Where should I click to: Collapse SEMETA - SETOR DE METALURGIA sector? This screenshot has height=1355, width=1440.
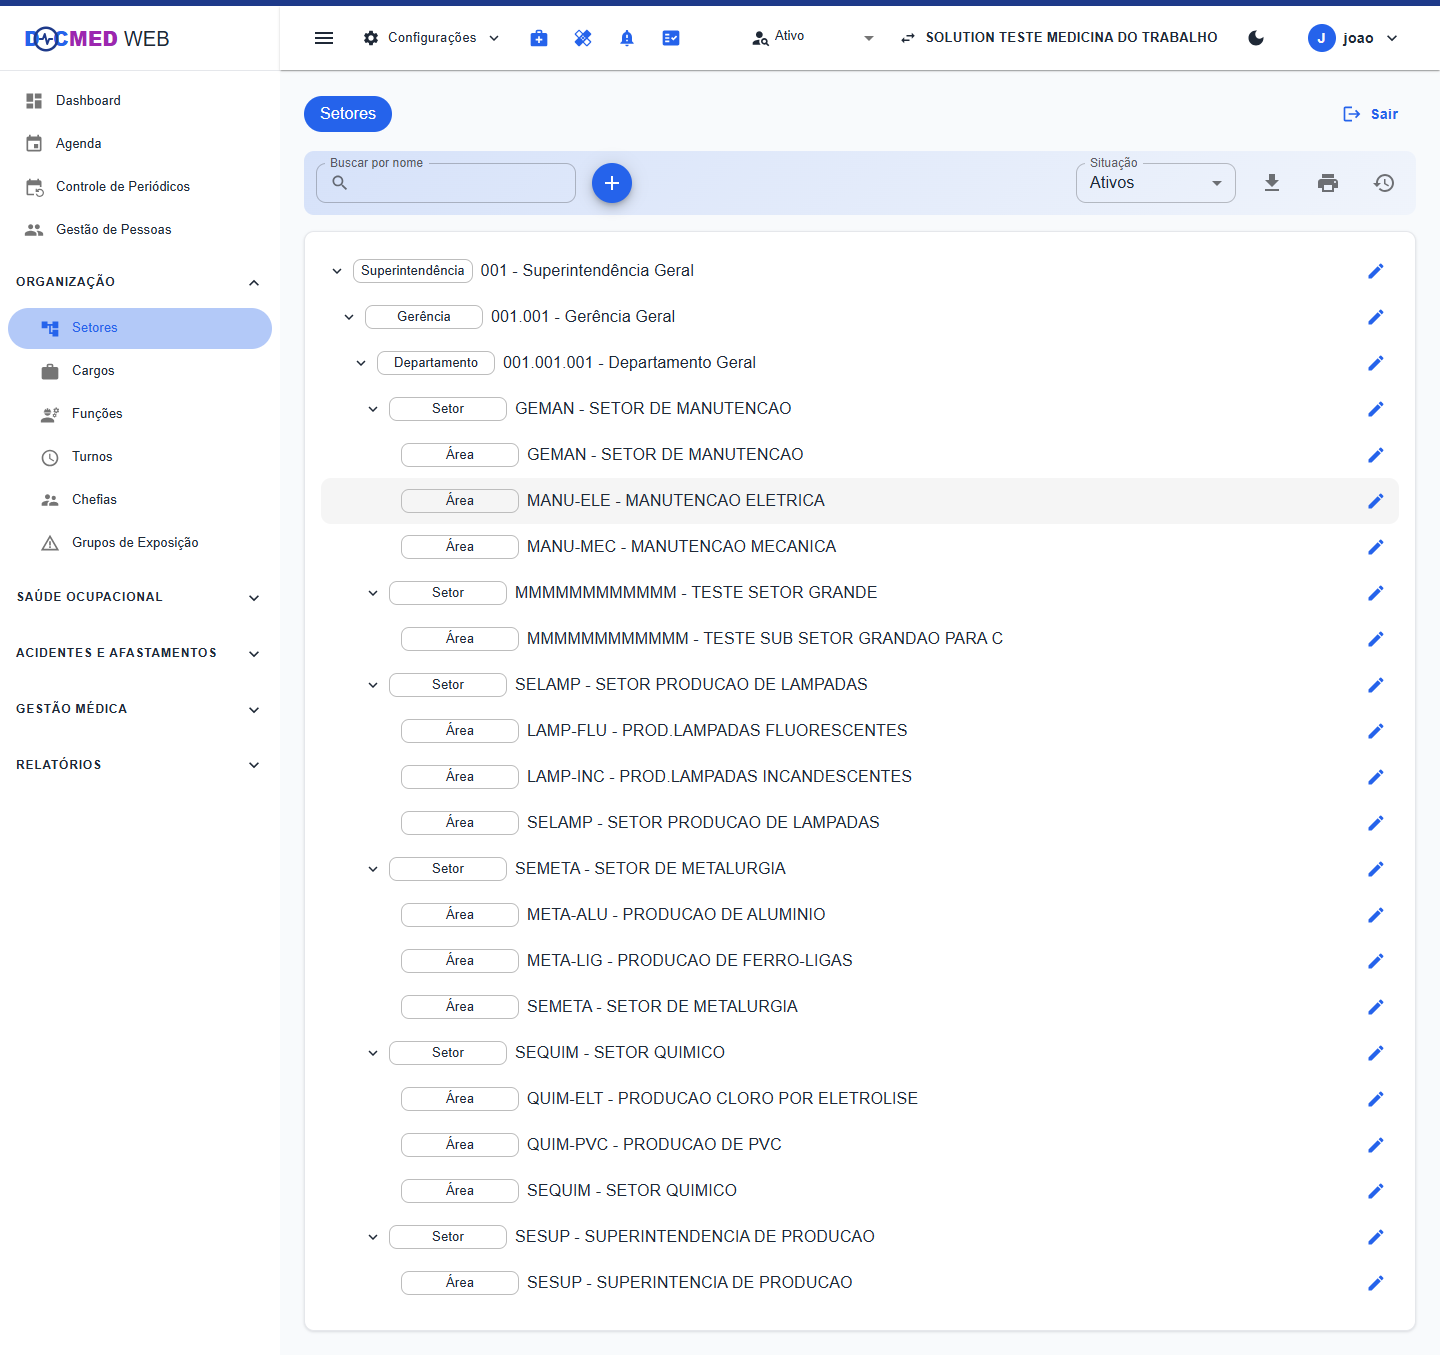click(x=373, y=869)
